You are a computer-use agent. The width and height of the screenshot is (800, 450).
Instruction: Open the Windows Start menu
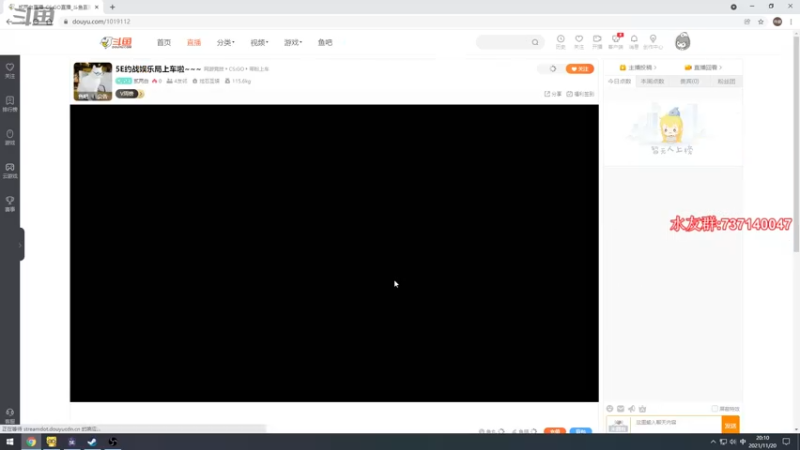click(10, 442)
